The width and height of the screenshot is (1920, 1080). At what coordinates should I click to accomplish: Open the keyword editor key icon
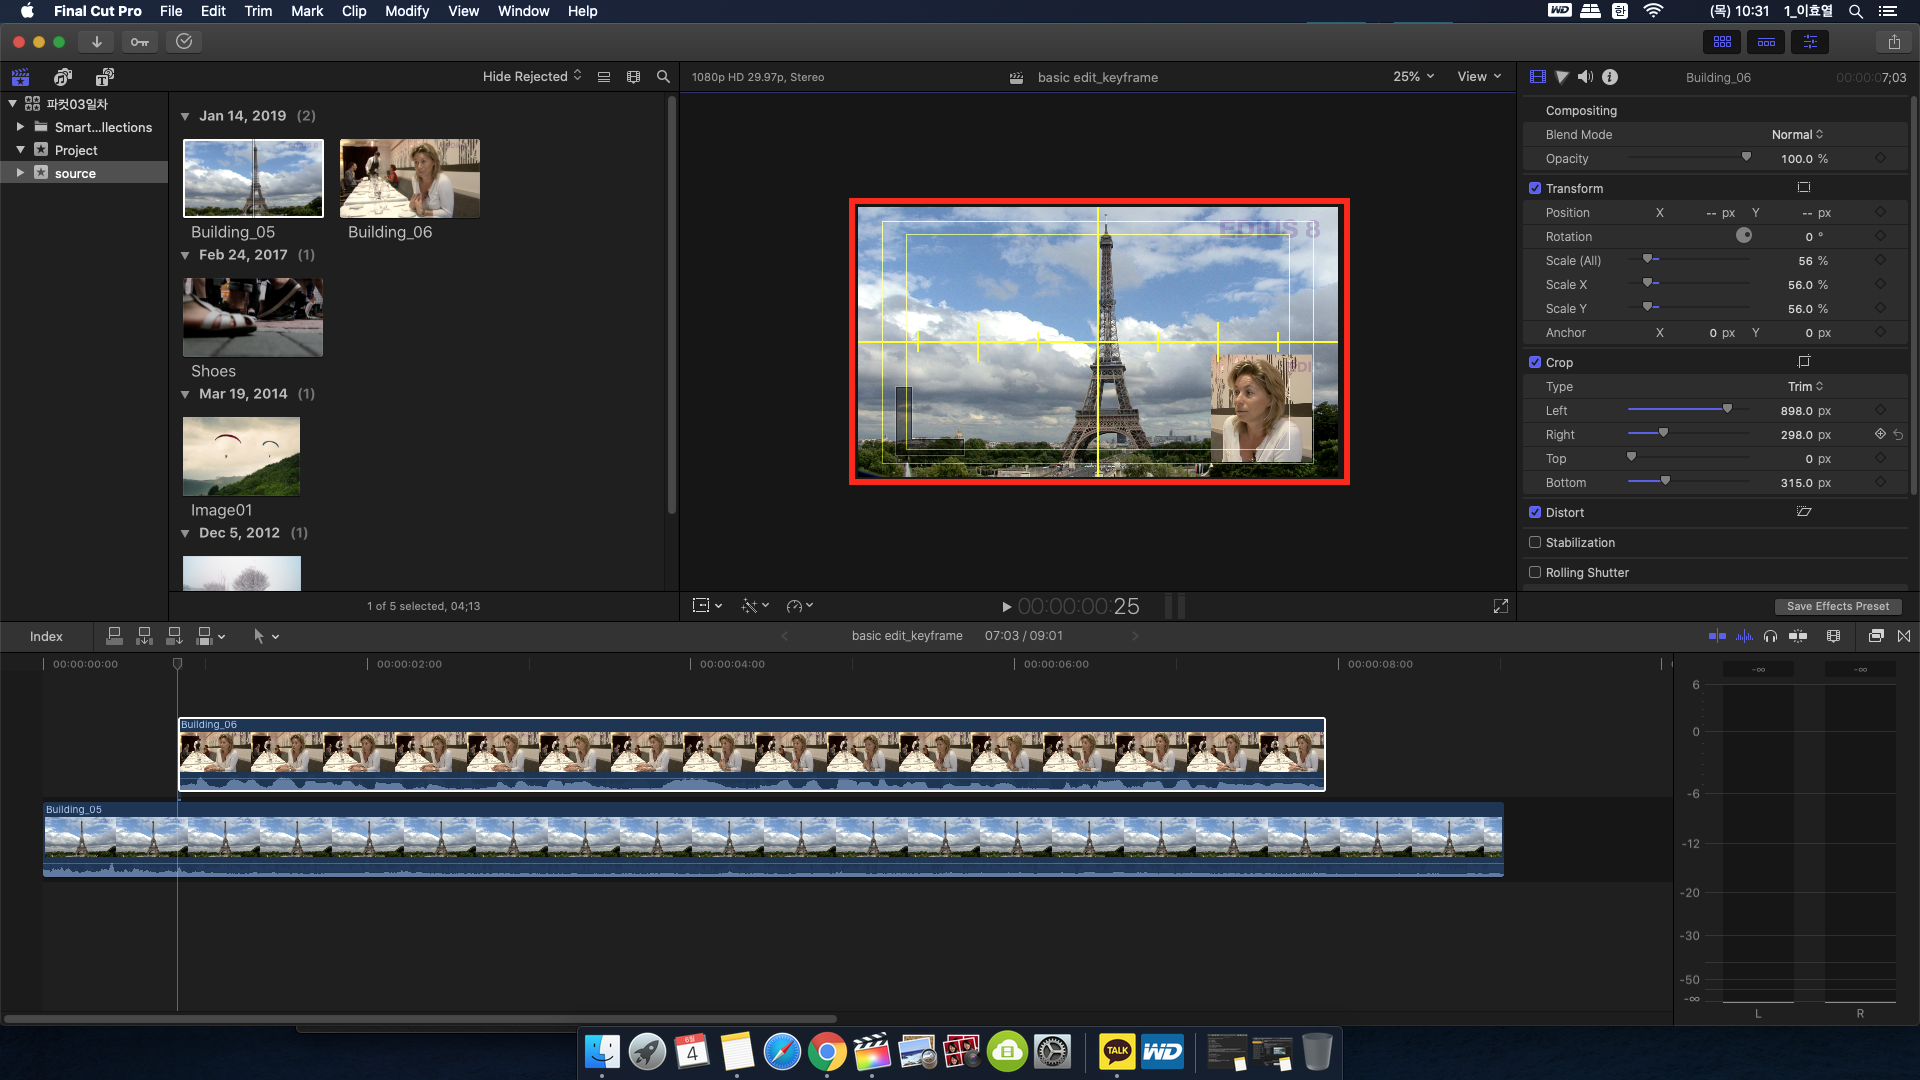tap(140, 42)
